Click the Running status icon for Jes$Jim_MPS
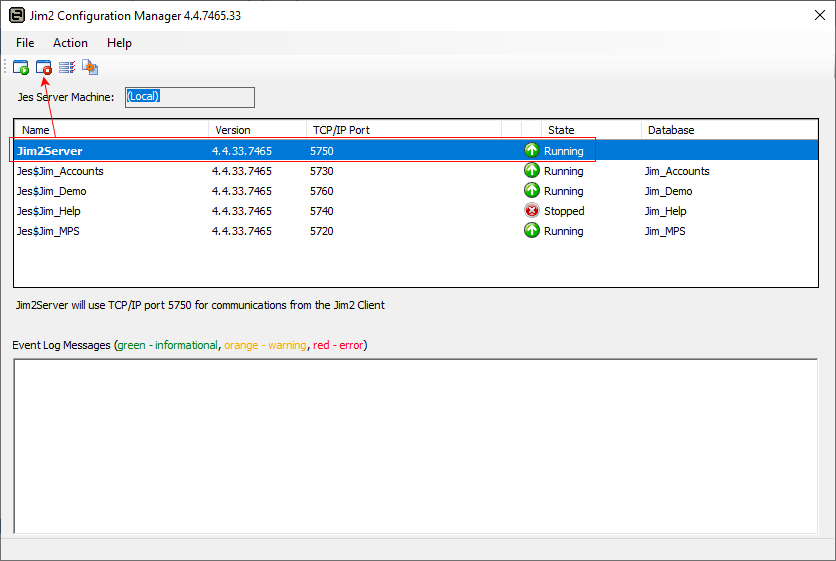Viewport: 836px width, 561px height. (x=532, y=231)
